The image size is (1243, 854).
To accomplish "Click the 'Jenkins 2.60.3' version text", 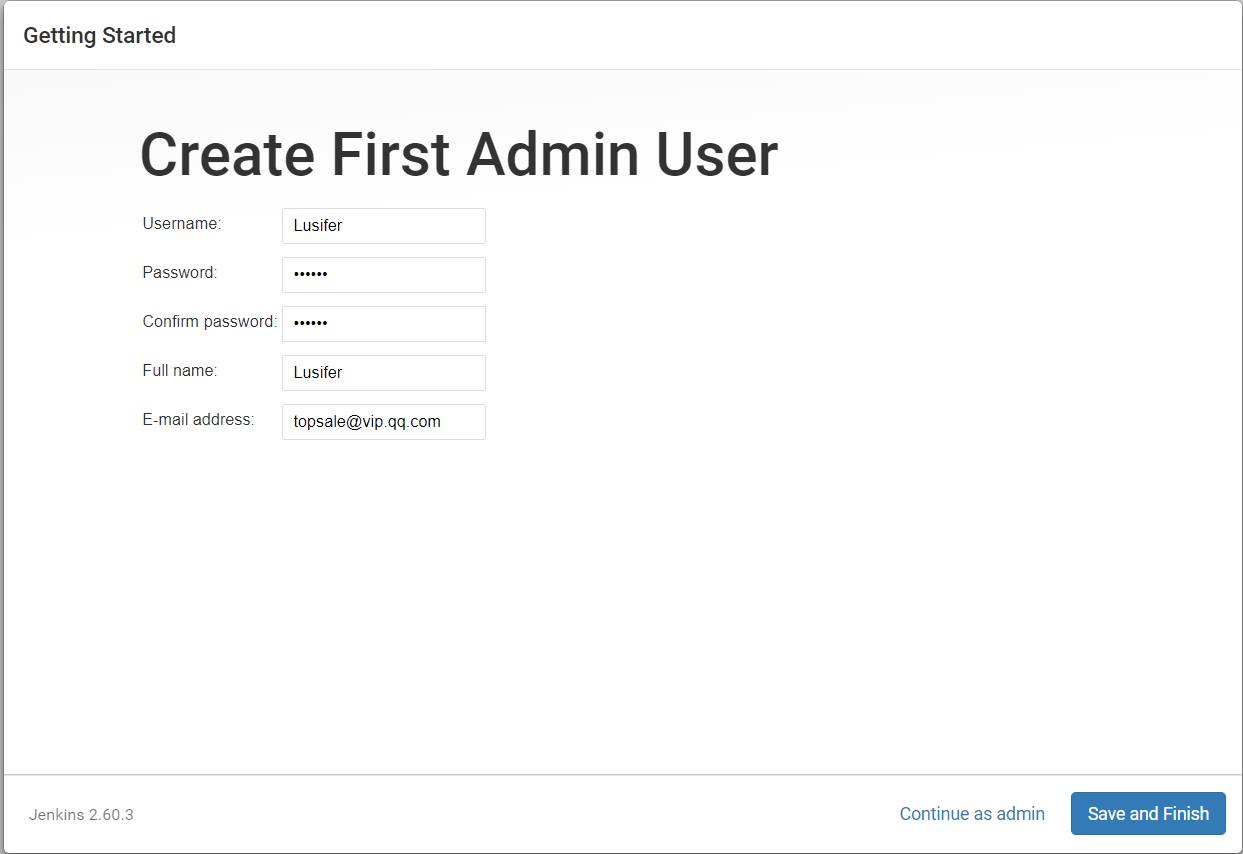I will click(x=81, y=815).
